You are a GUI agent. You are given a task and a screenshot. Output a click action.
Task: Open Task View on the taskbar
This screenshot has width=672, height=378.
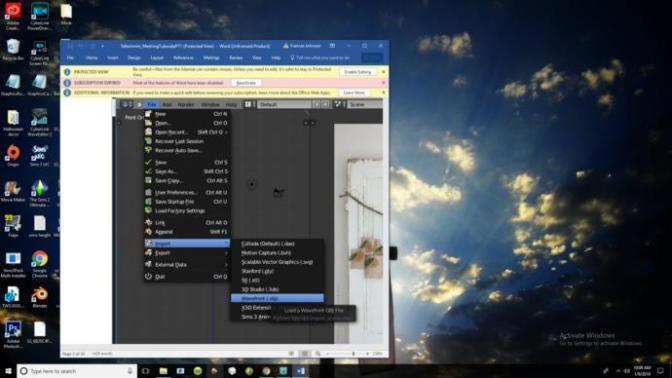click(x=146, y=371)
